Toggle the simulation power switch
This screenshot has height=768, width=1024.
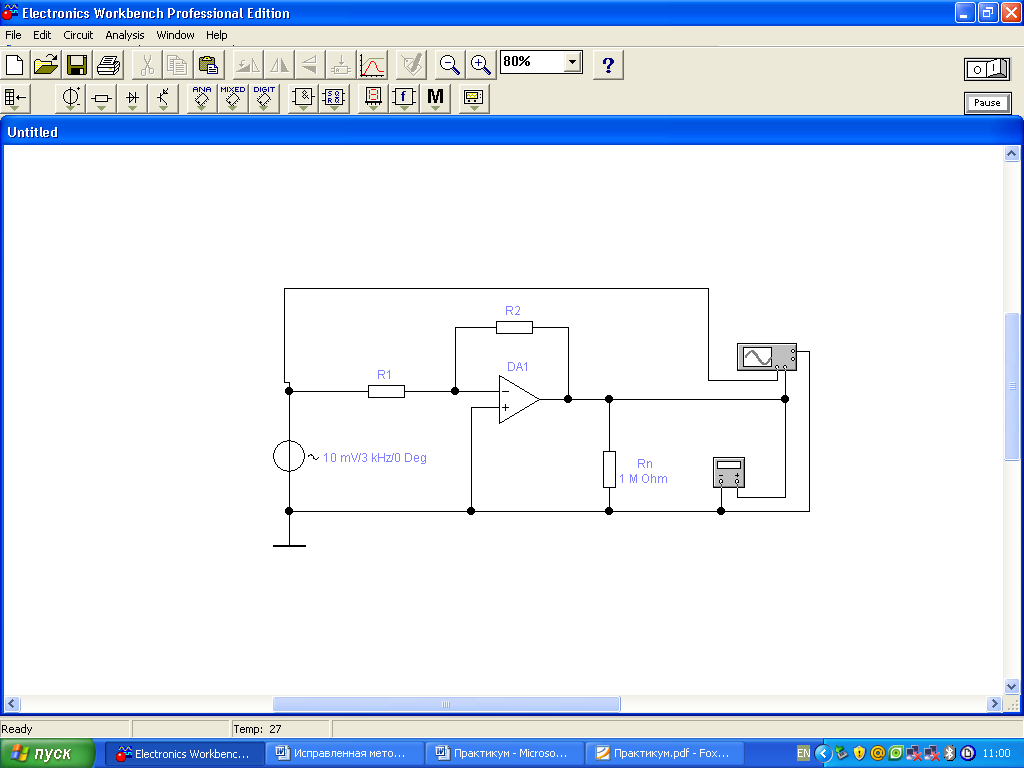[x=987, y=68]
